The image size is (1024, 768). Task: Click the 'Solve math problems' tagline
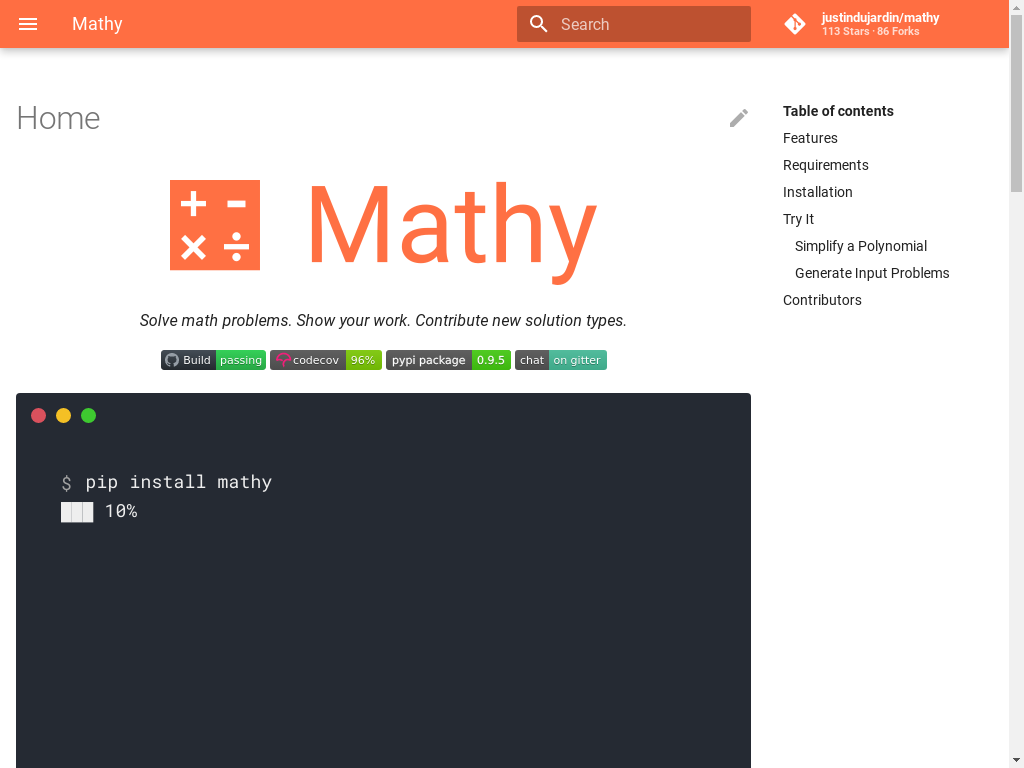point(383,321)
